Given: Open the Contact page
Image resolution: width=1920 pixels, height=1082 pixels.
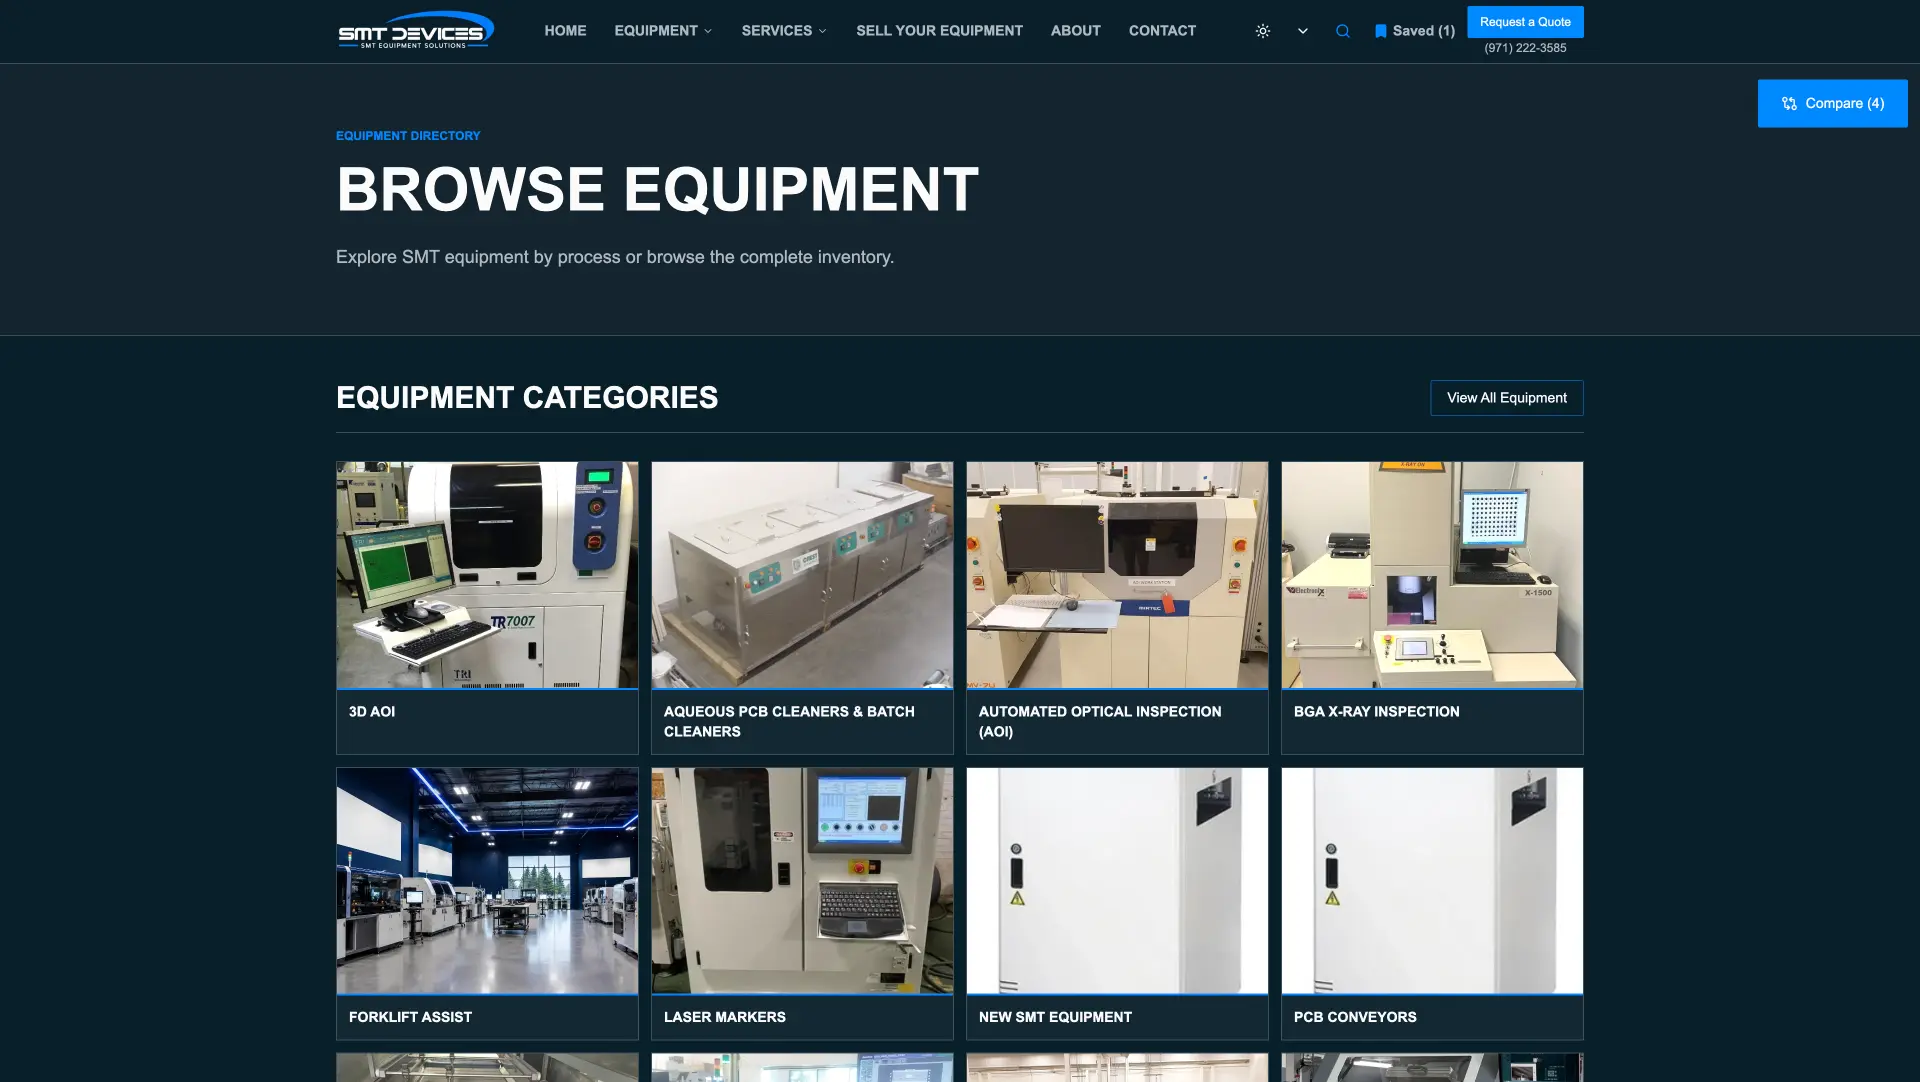Looking at the screenshot, I should (x=1162, y=31).
